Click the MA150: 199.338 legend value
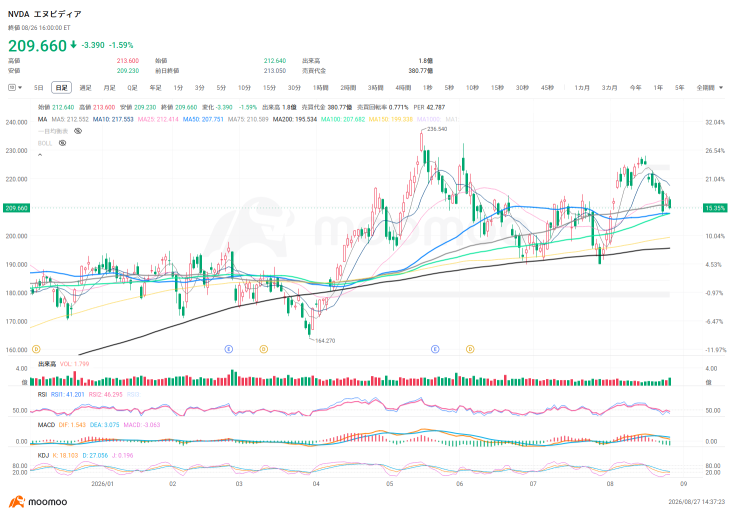The height and width of the screenshot is (515, 733). coord(391,119)
